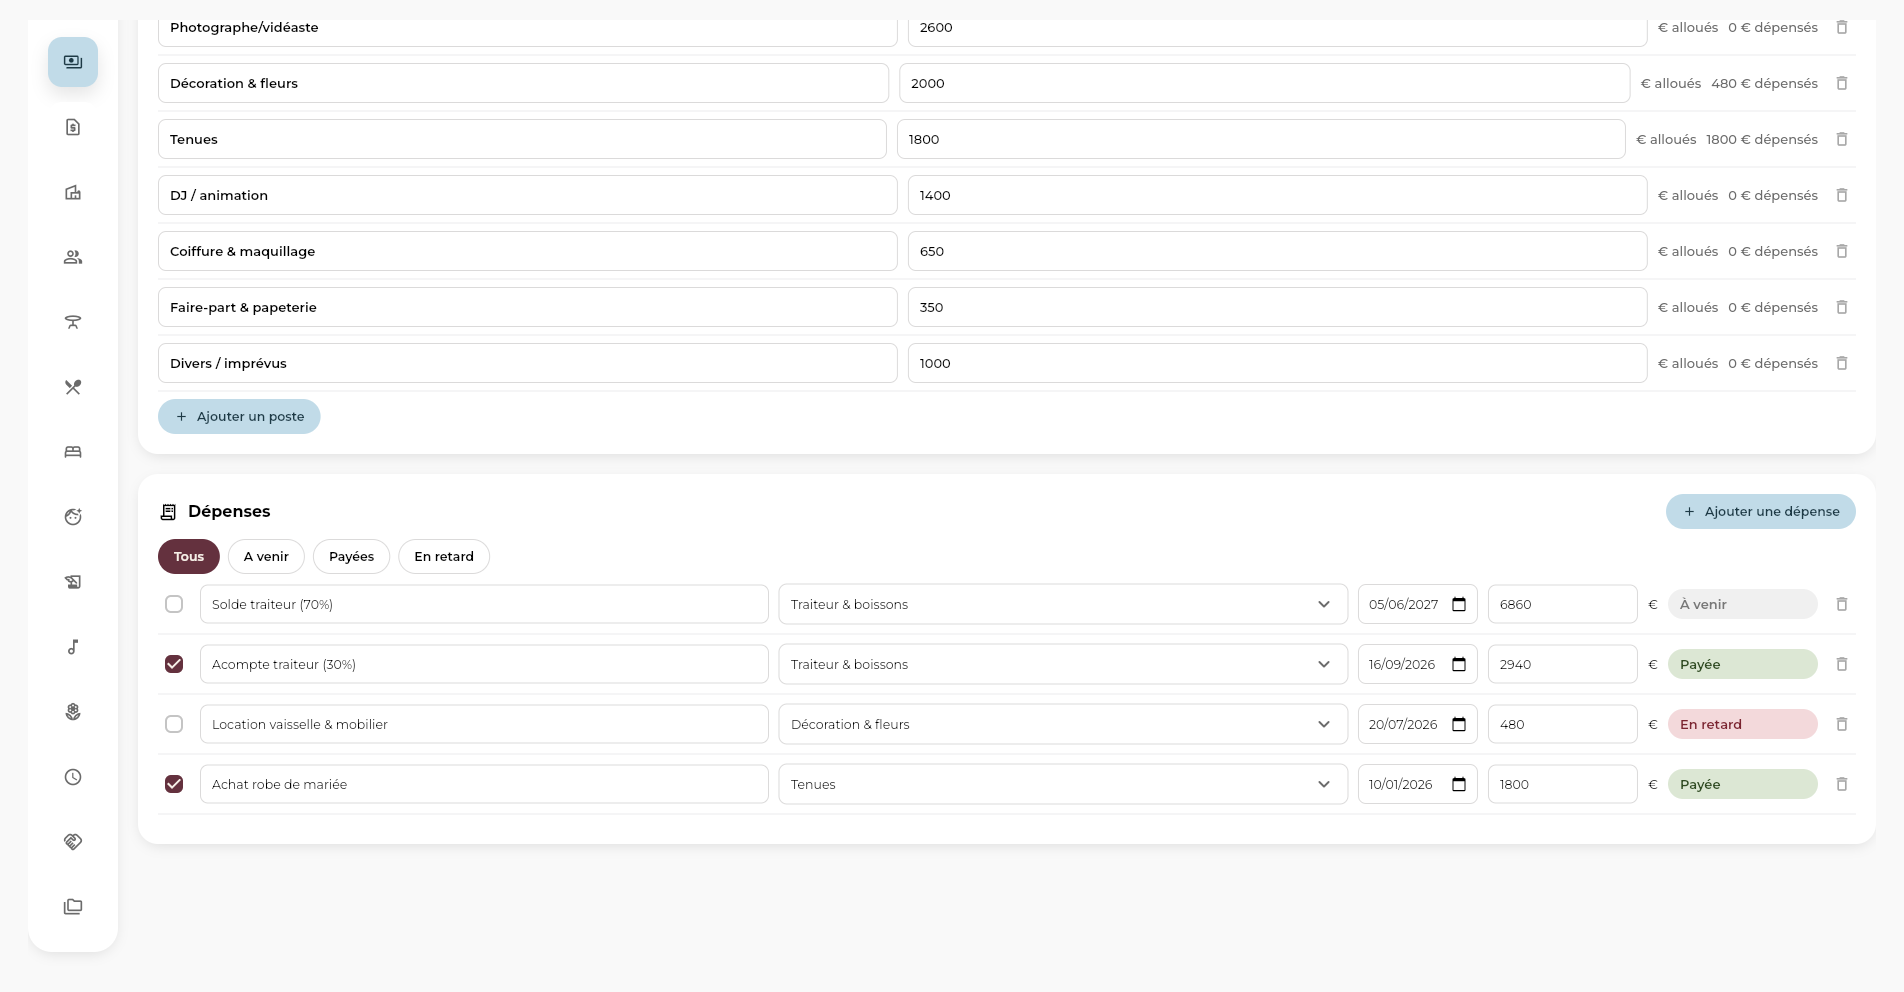
Task: Uncheck the Achat robe de mariée checkbox
Action: point(174,784)
